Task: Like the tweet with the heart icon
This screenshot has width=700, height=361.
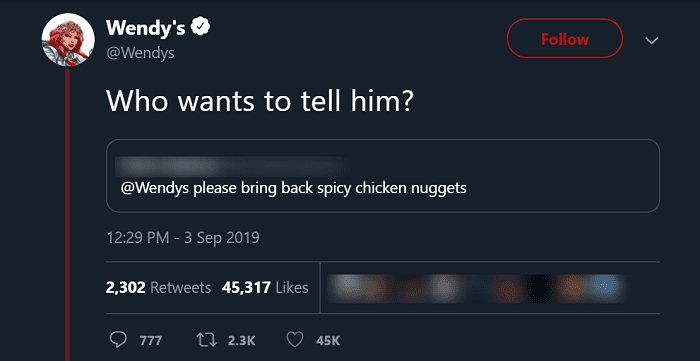Action: pyautogui.click(x=295, y=340)
